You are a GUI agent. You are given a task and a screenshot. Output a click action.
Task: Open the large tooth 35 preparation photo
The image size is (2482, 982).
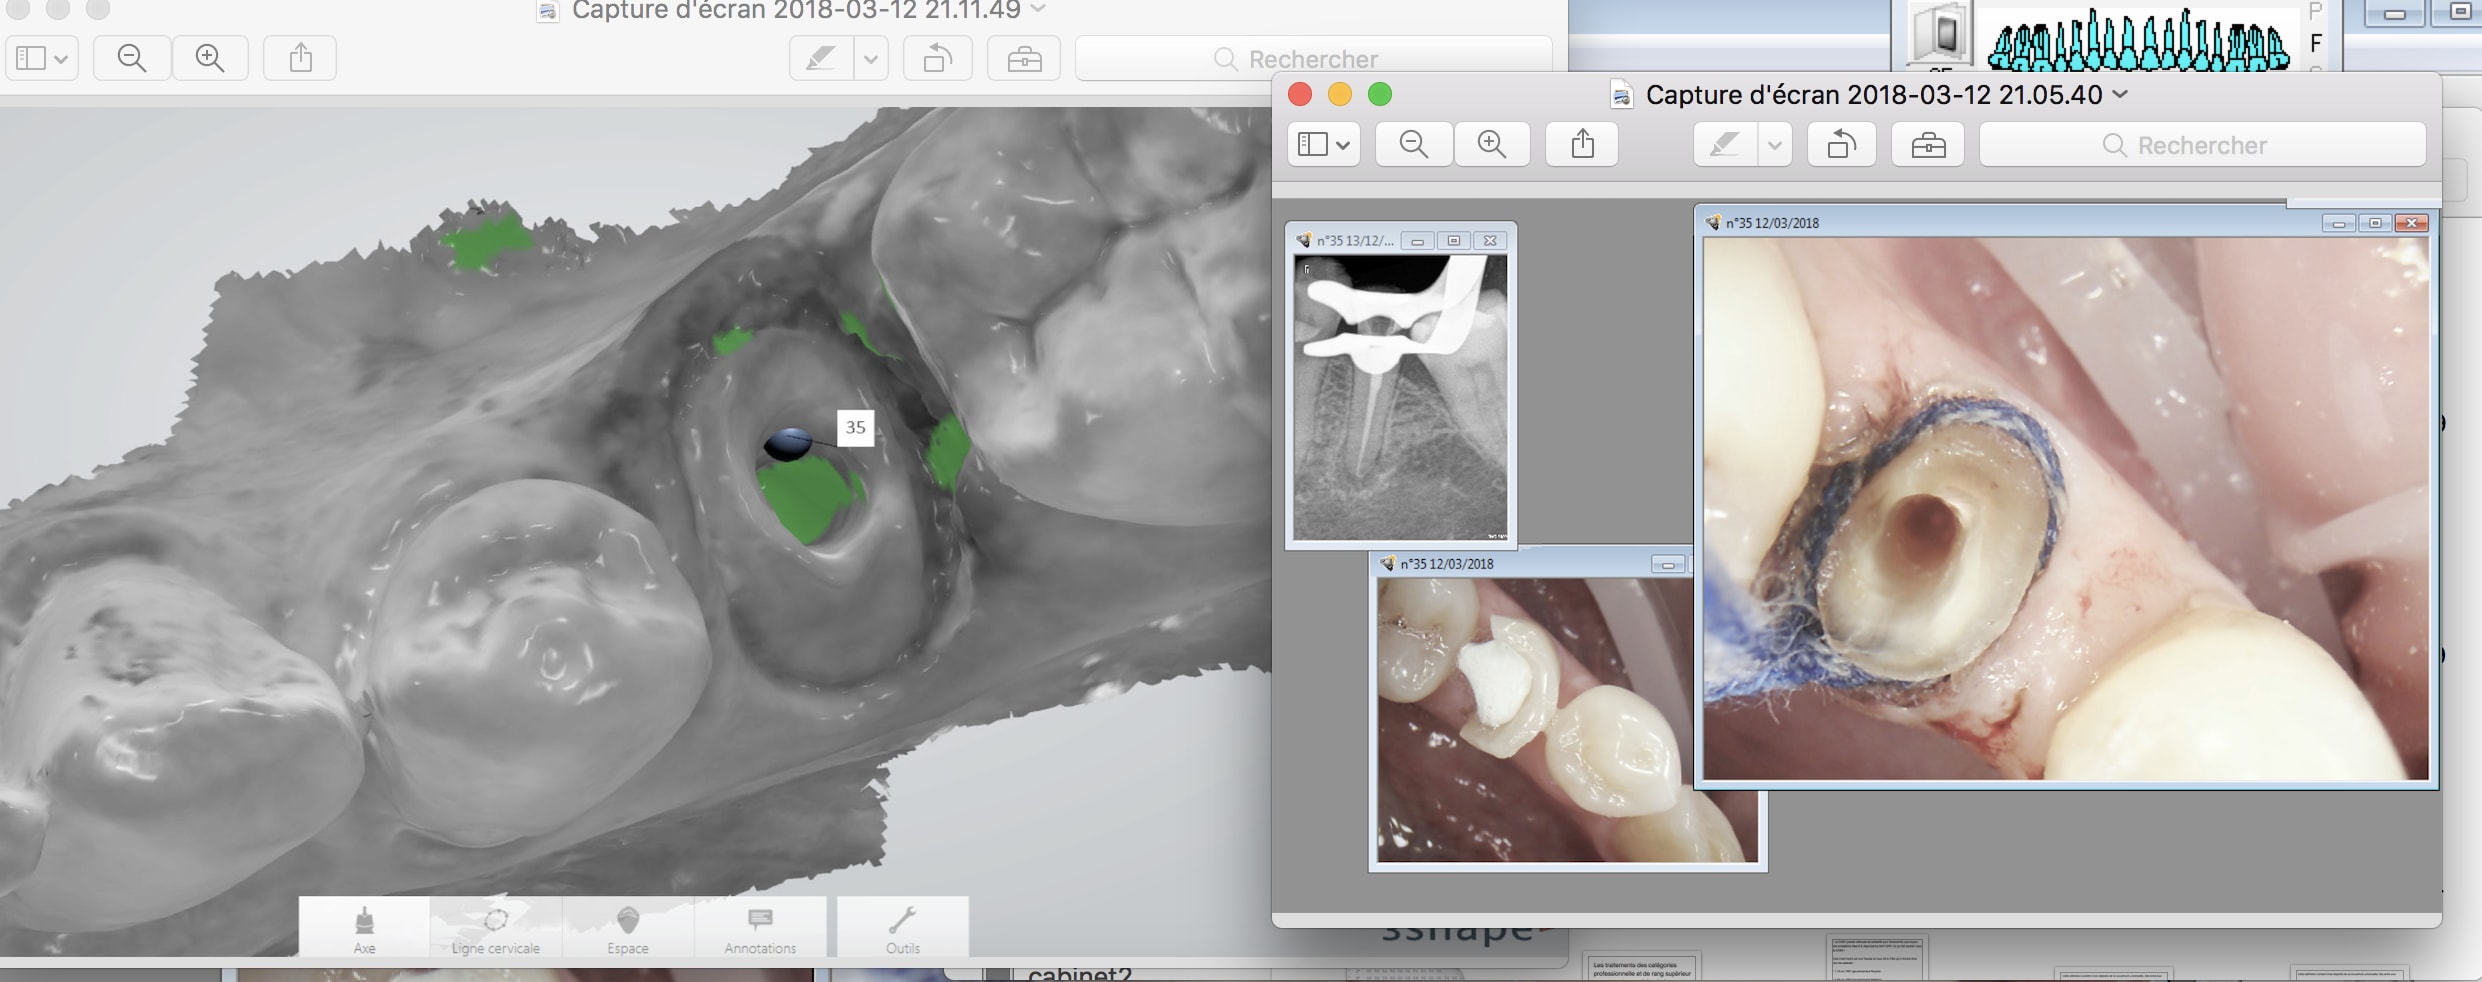click(2066, 508)
